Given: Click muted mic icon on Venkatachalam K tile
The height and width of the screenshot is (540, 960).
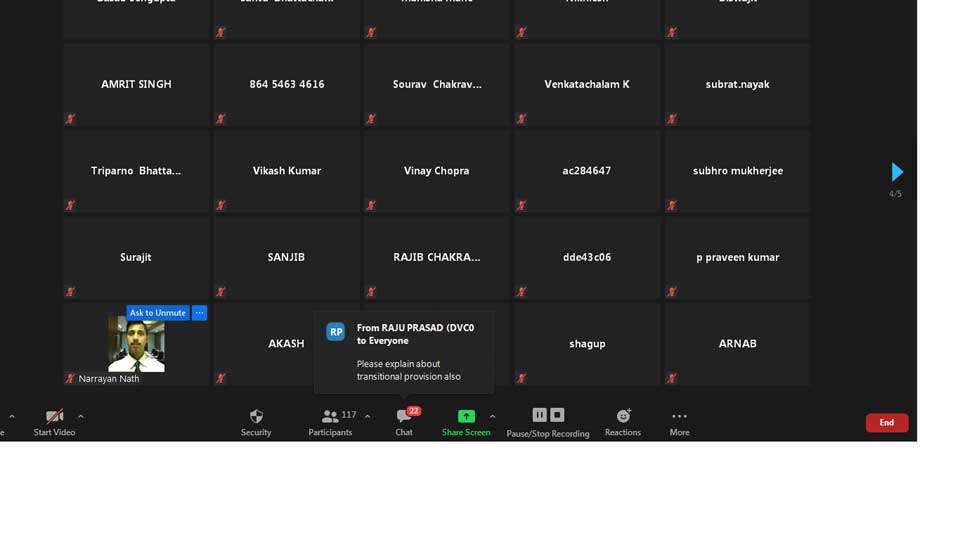Looking at the screenshot, I should click(x=522, y=119).
